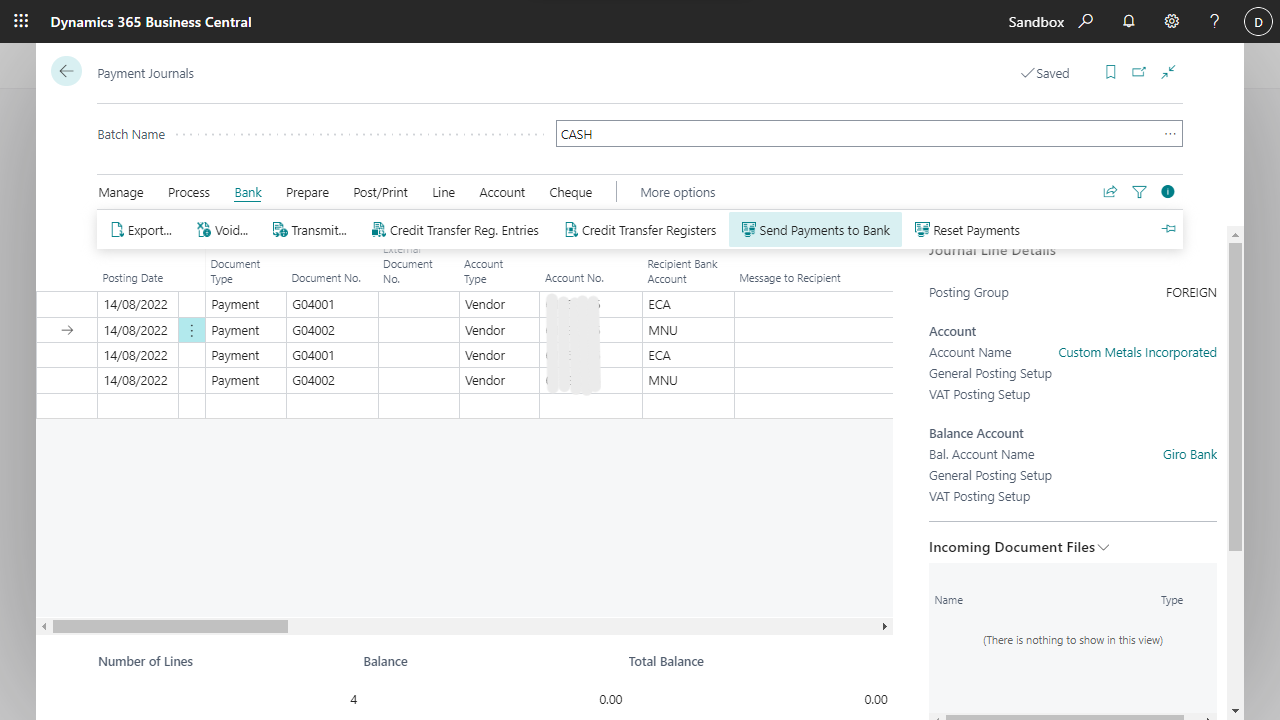Select the Bank tab
Viewport: 1280px width, 720px height.
(x=248, y=192)
